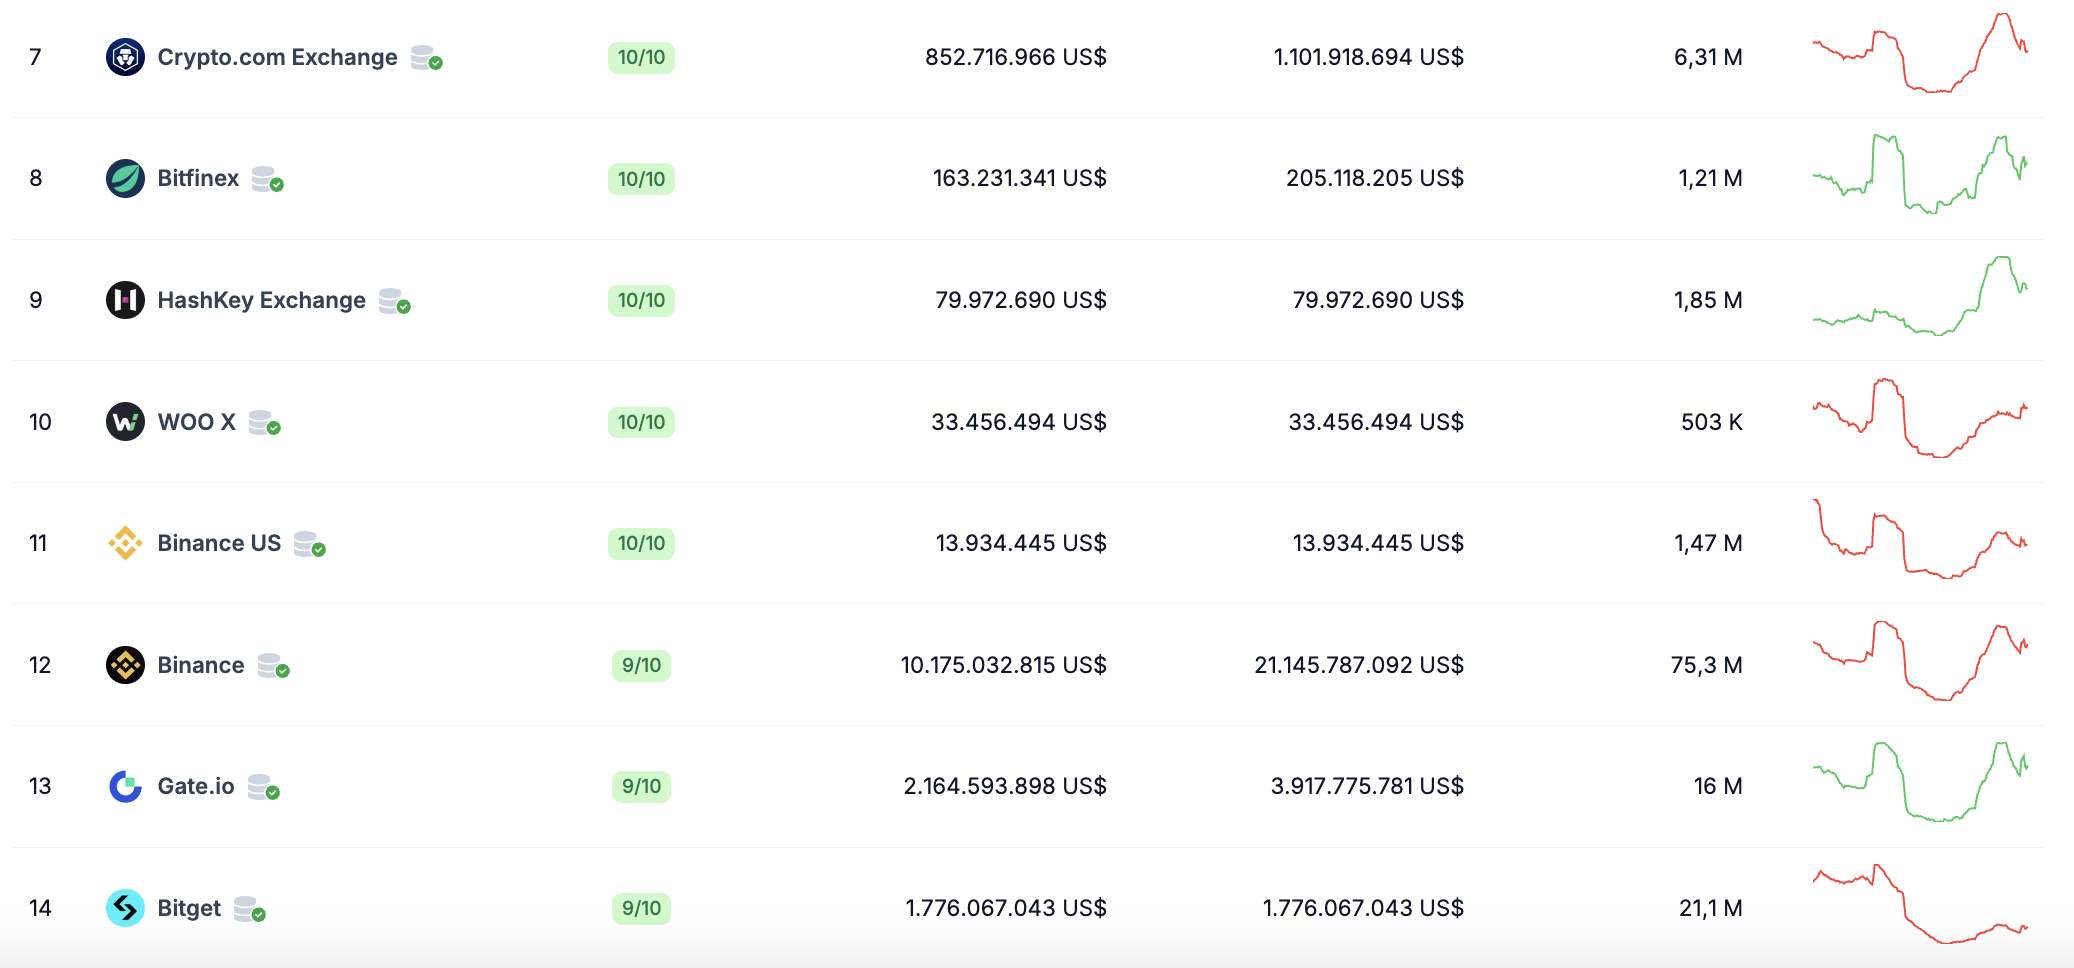
Task: Click the Bitget logo icon
Action: pyautogui.click(x=125, y=908)
